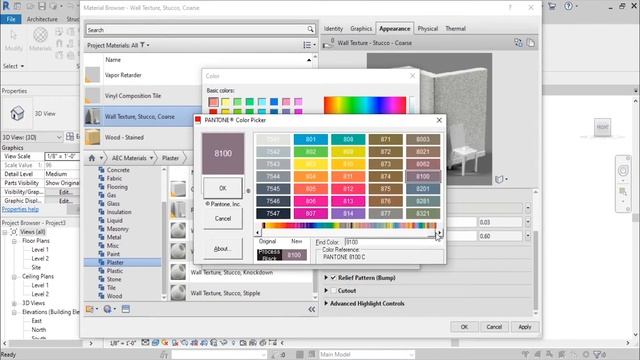Collapse library panel with double chevron icon
Viewport: 640px width, 360px height.
[x=311, y=309]
